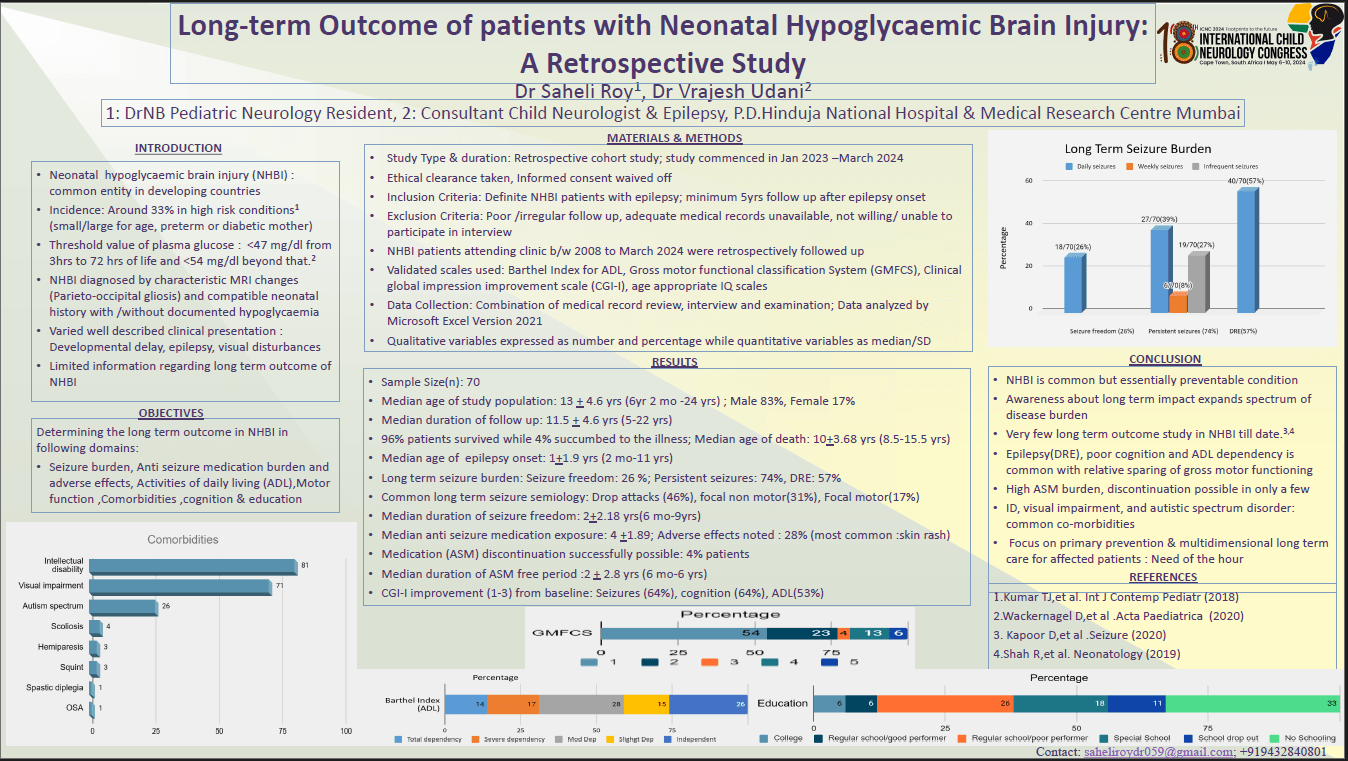1348x761 pixels.
Task: Click the grey bar labeled 19/70(27%)
Action: pos(1197,283)
